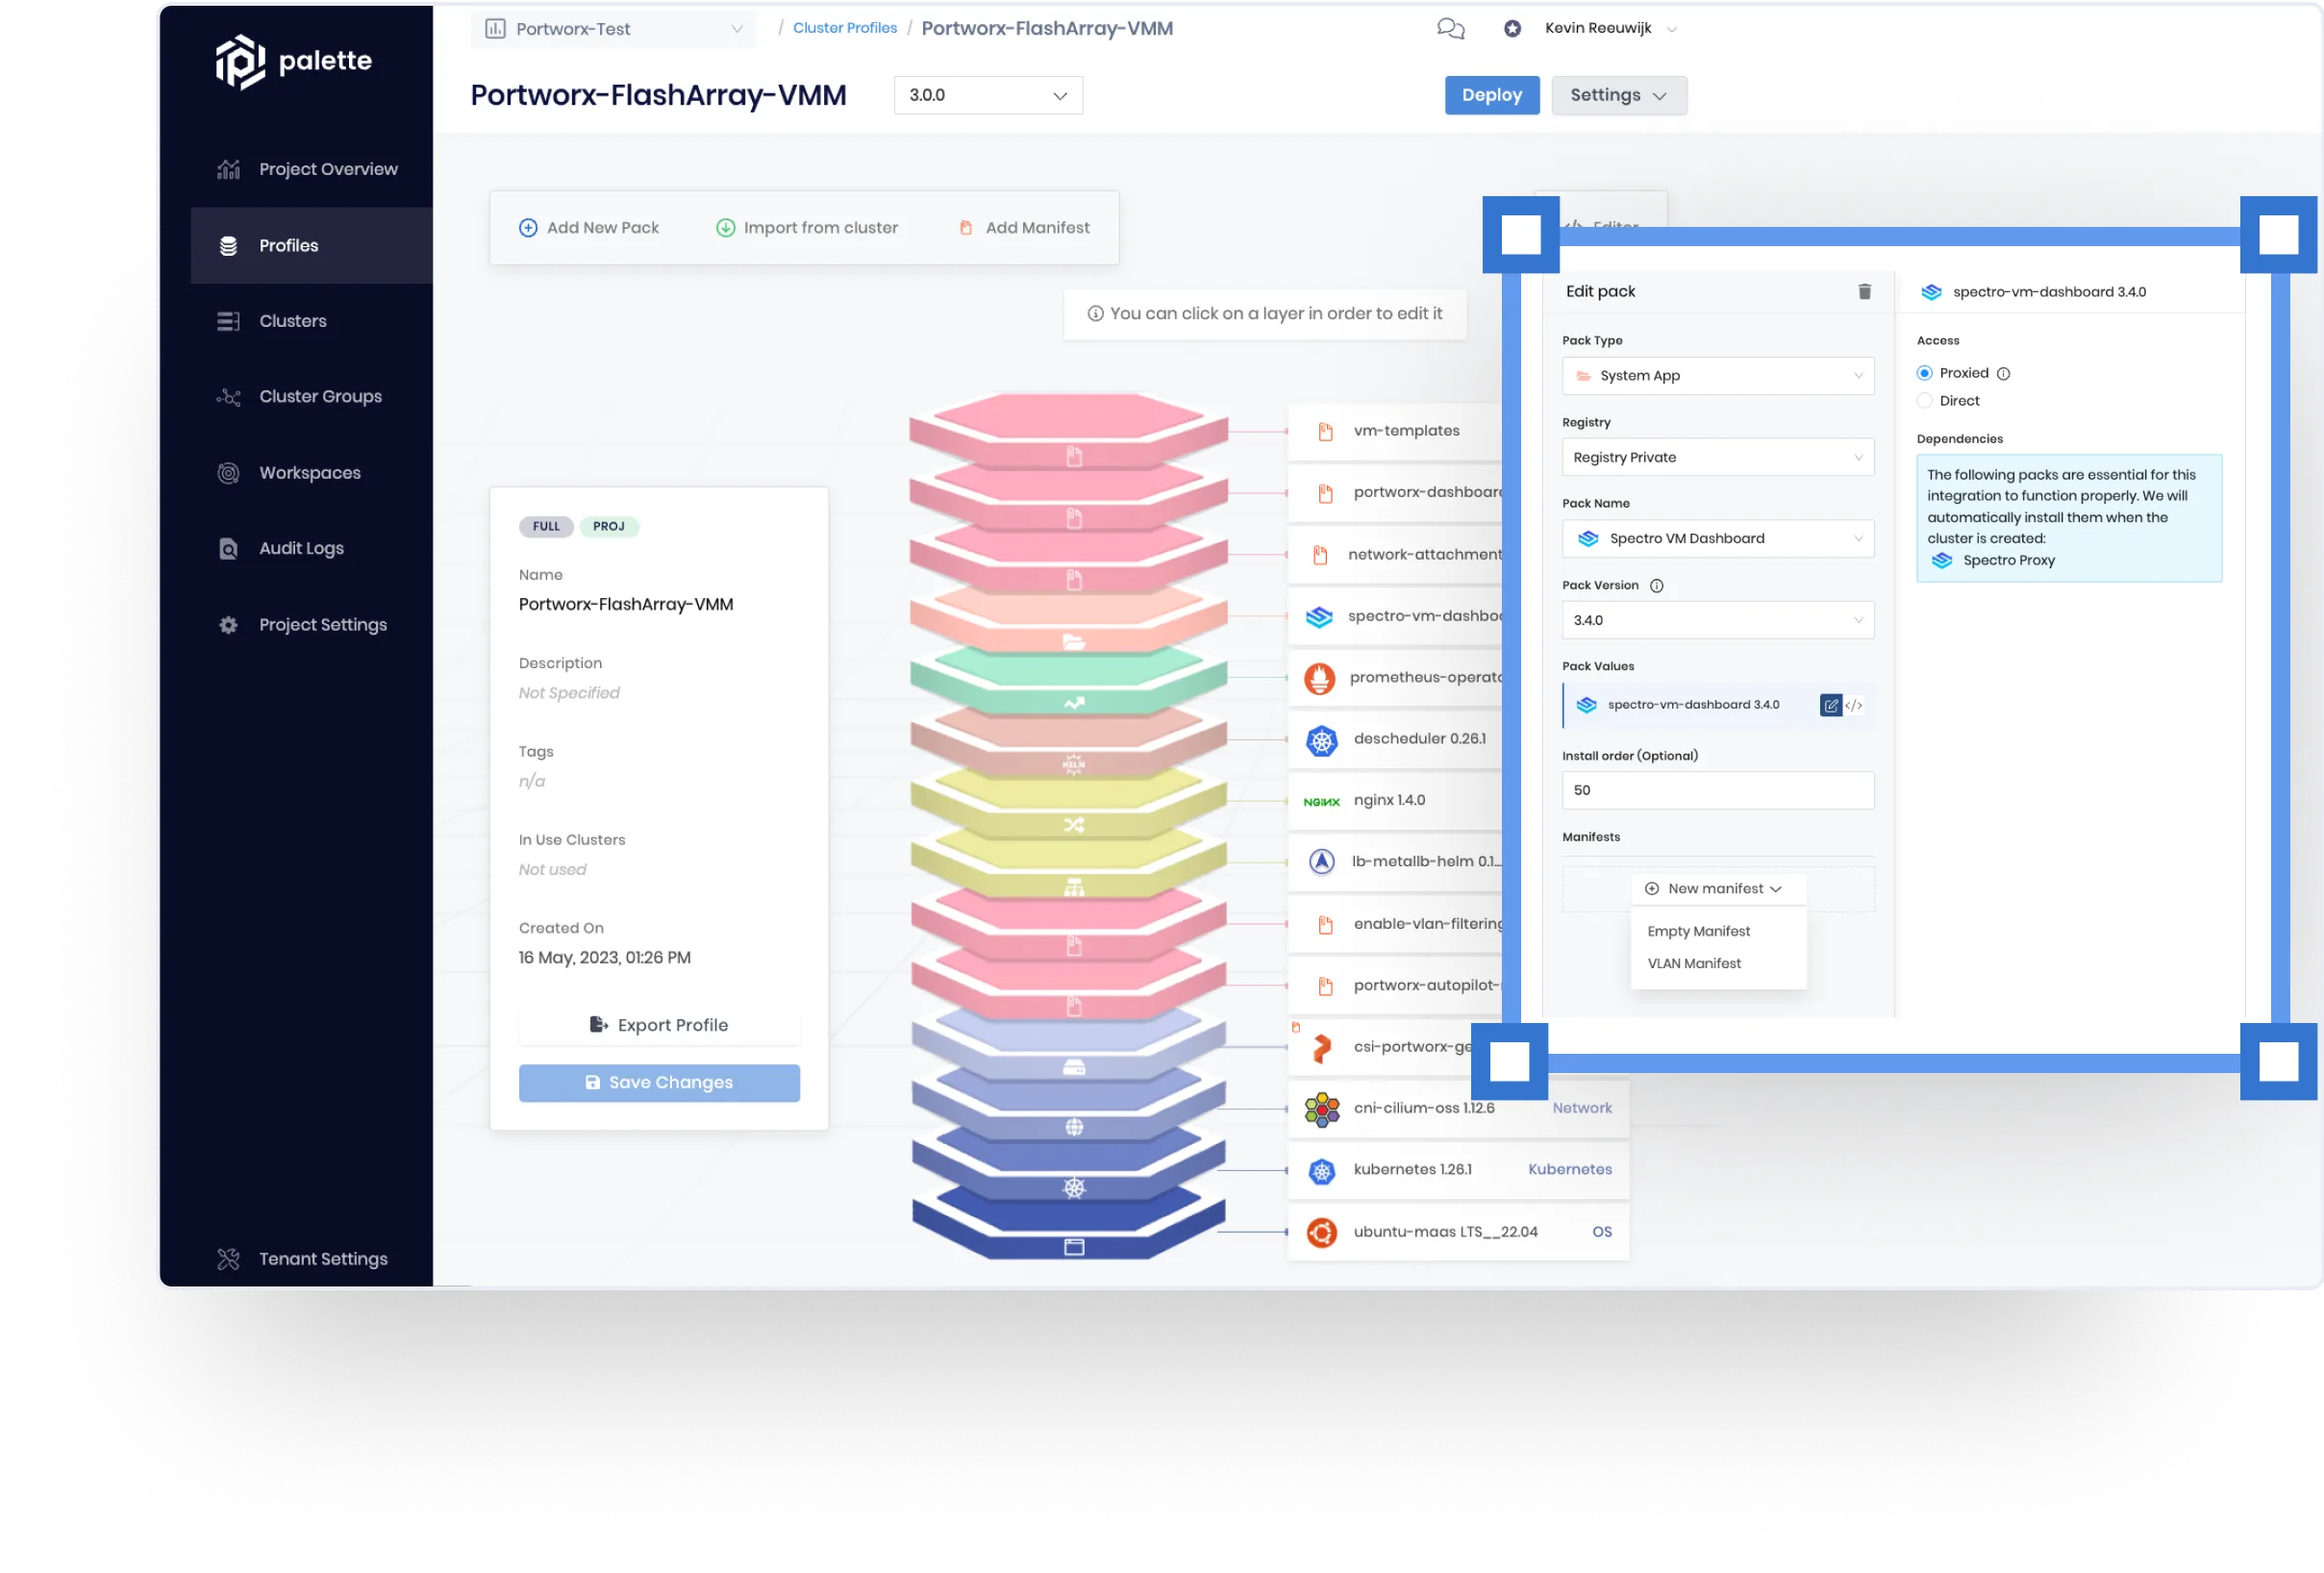Click the Install order input field
The image size is (2324, 1573).
pyautogui.click(x=1718, y=790)
